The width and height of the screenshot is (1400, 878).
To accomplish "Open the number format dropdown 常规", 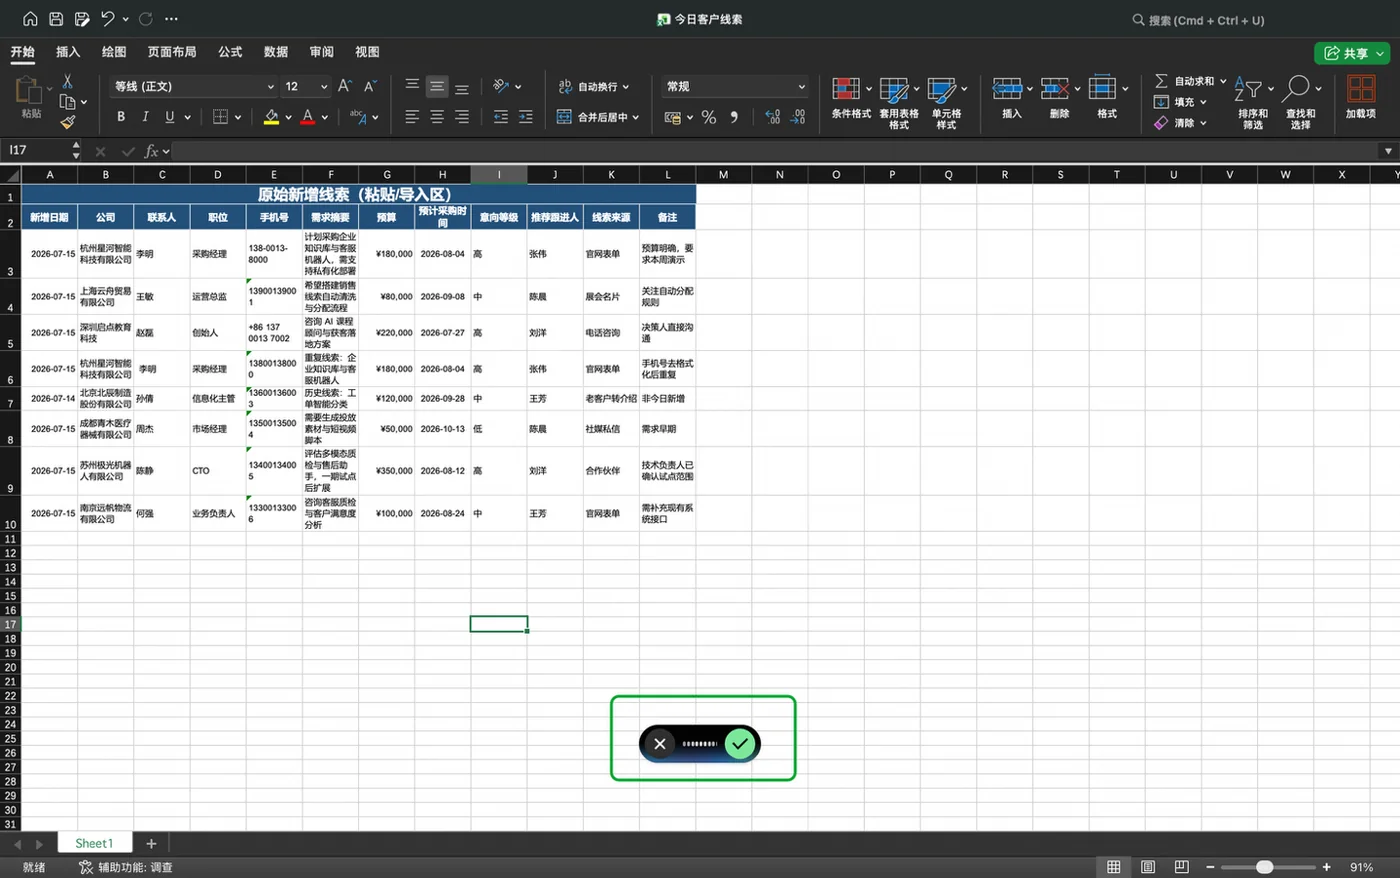I will [734, 86].
